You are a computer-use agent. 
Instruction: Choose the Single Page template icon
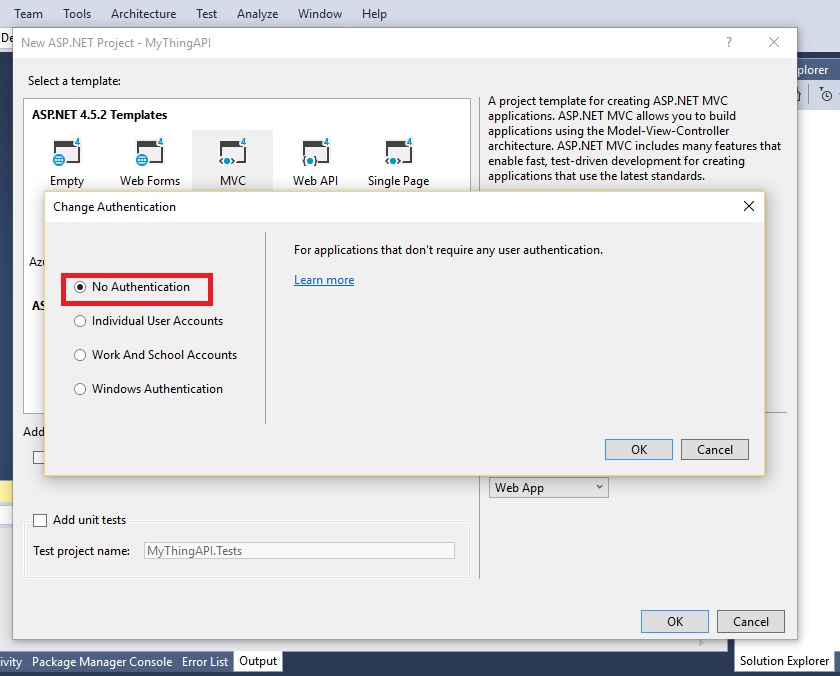398,154
